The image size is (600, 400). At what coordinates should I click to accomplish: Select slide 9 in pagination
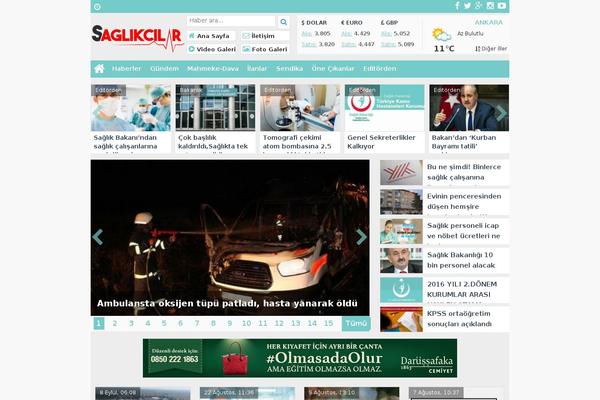(230, 323)
